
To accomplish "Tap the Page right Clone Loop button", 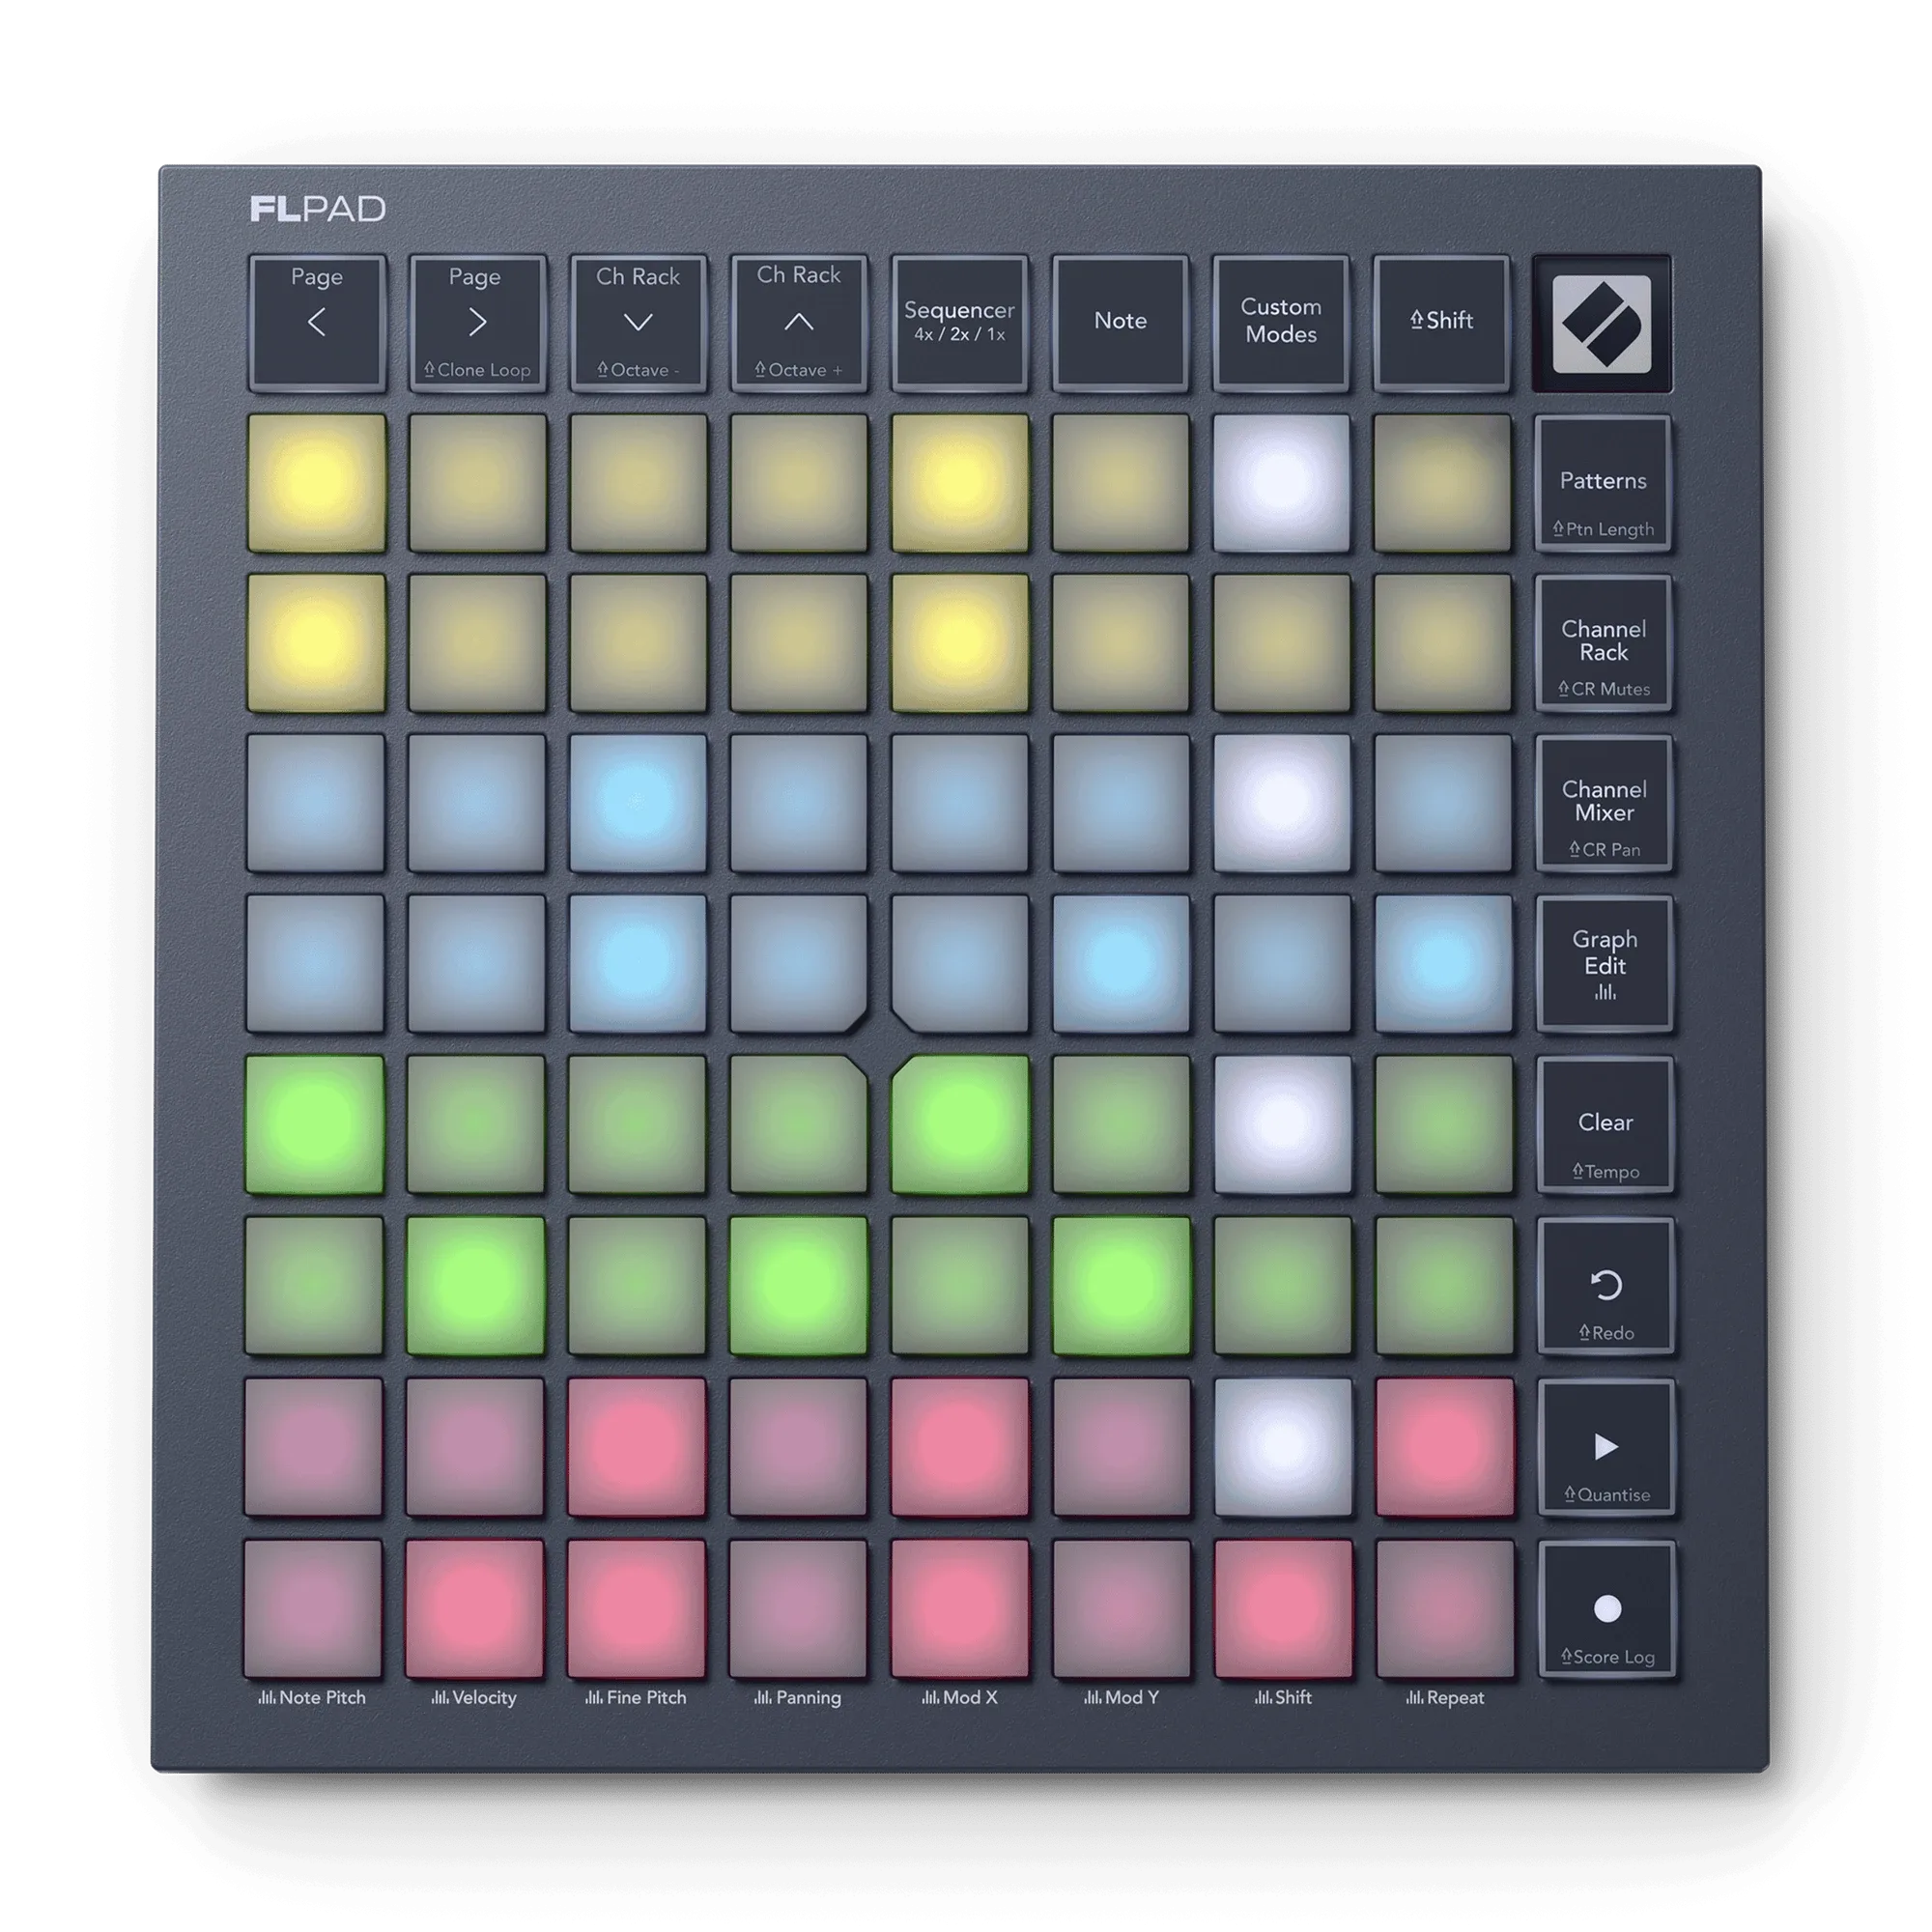I will pos(477,322).
